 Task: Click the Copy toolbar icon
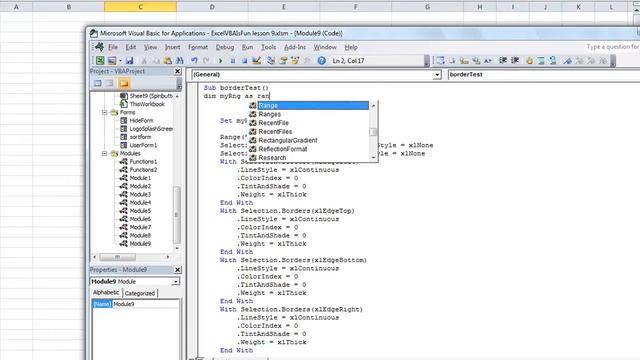[x=156, y=61]
